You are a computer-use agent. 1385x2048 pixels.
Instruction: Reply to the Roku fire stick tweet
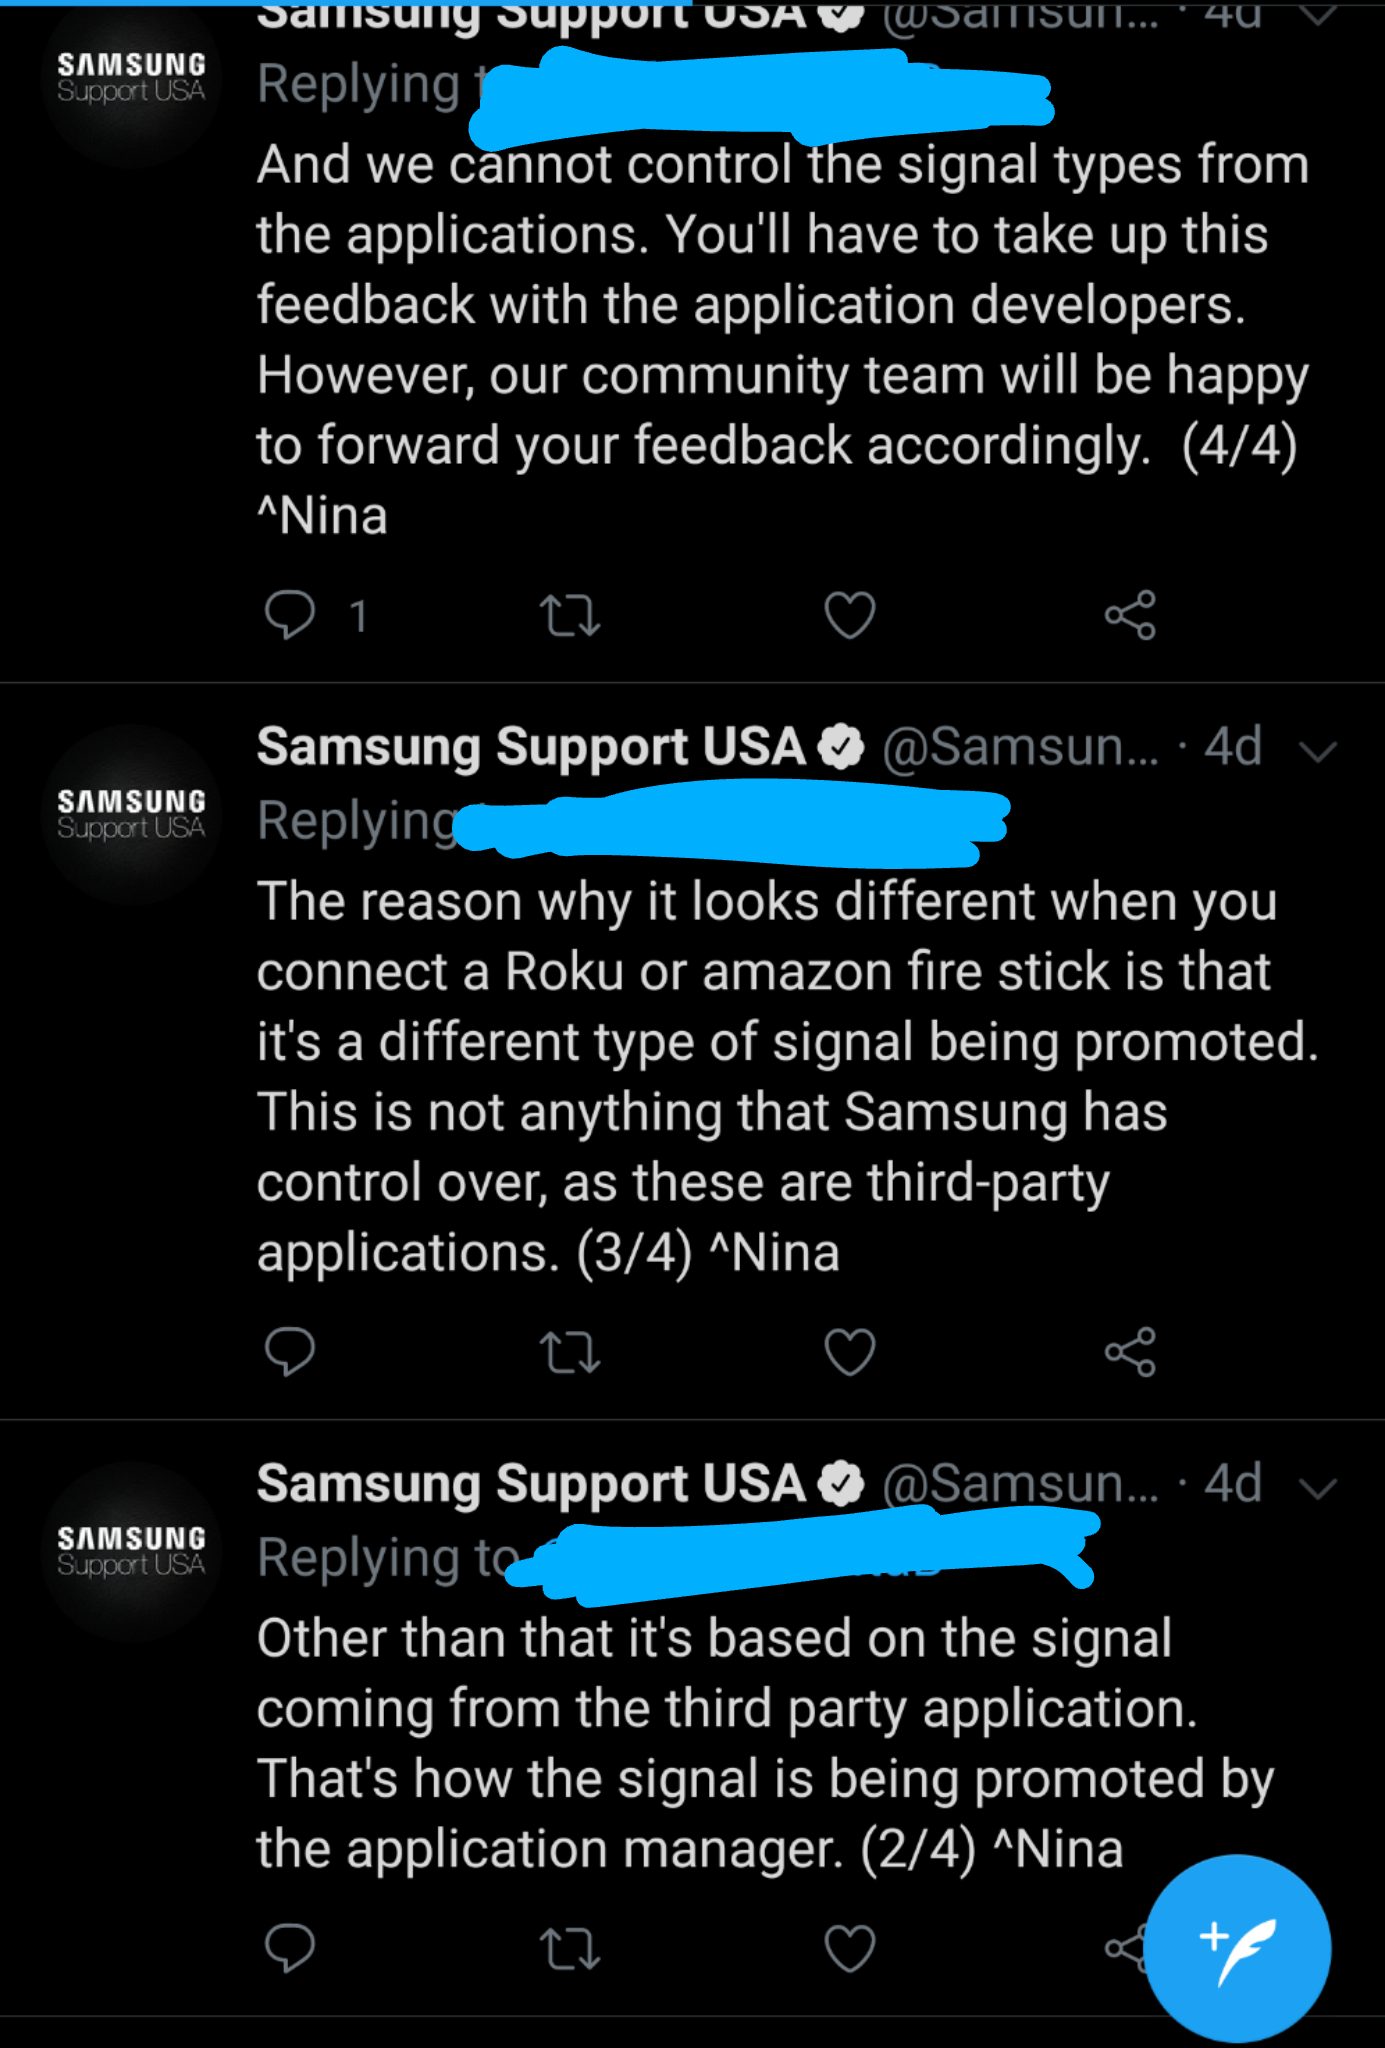click(290, 1352)
